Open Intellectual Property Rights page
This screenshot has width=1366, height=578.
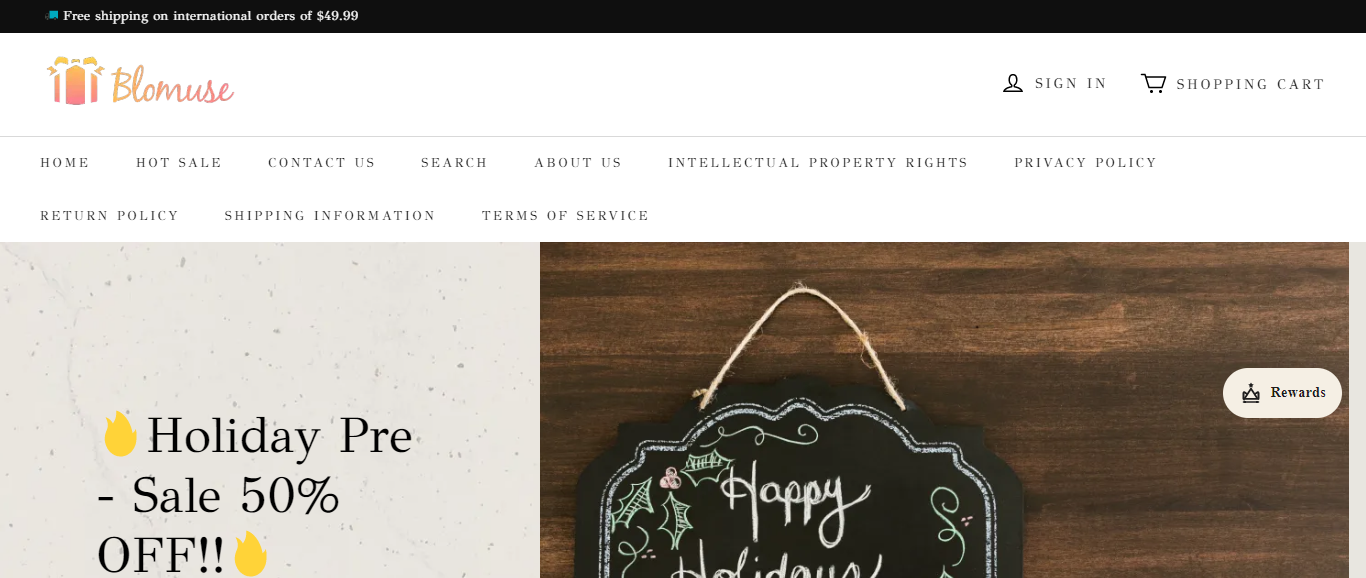pyautogui.click(x=818, y=163)
